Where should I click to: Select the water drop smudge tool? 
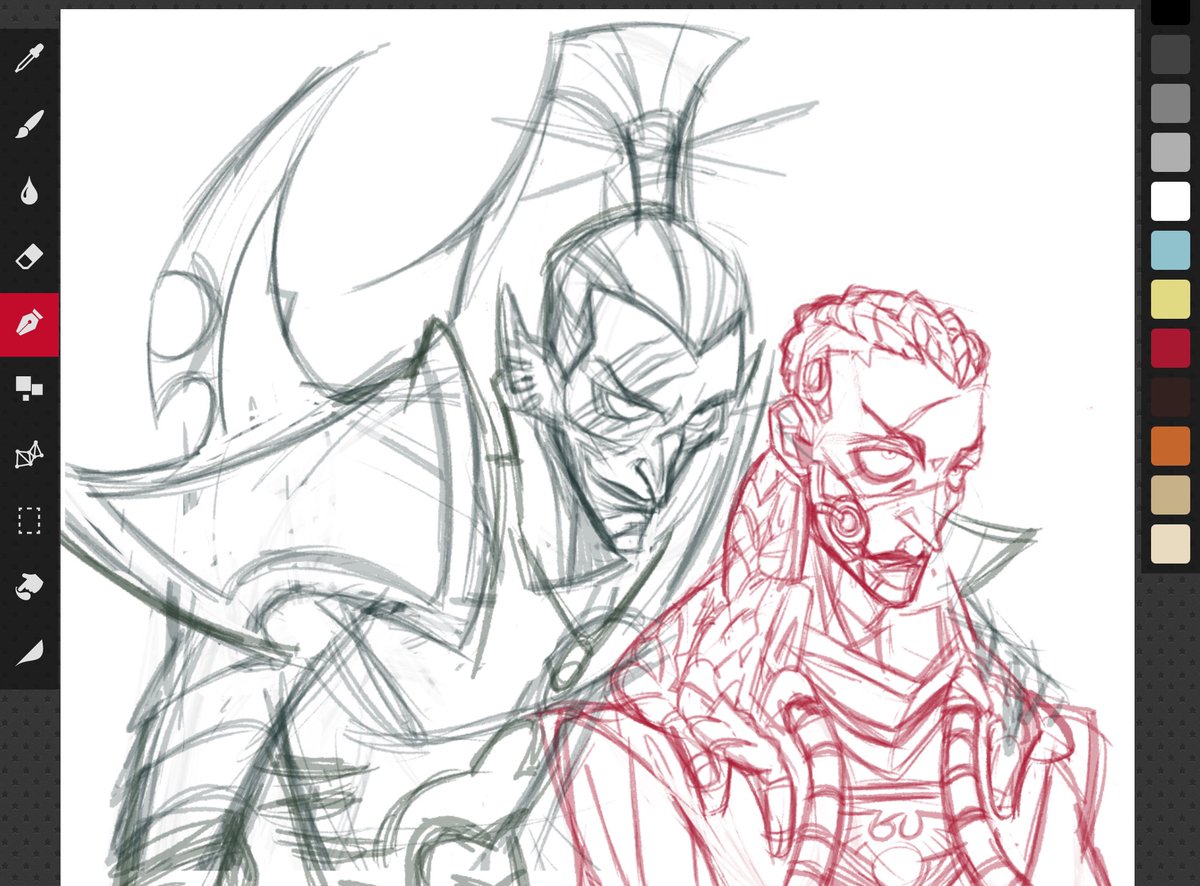(x=29, y=191)
